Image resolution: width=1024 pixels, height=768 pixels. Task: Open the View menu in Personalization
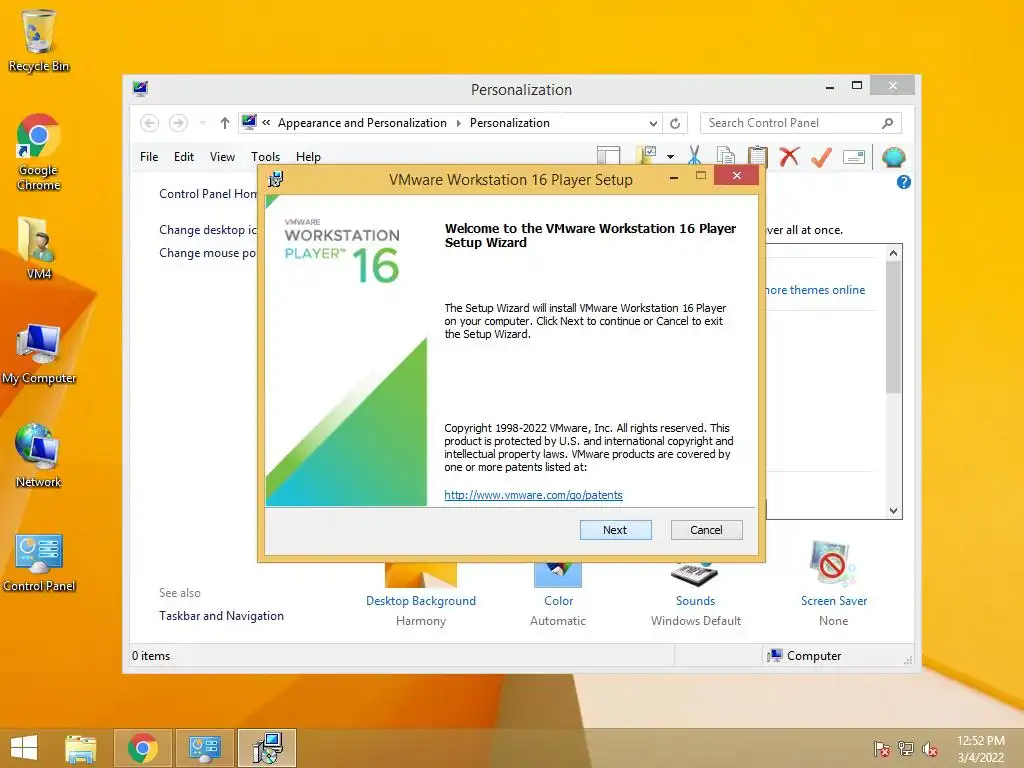222,157
